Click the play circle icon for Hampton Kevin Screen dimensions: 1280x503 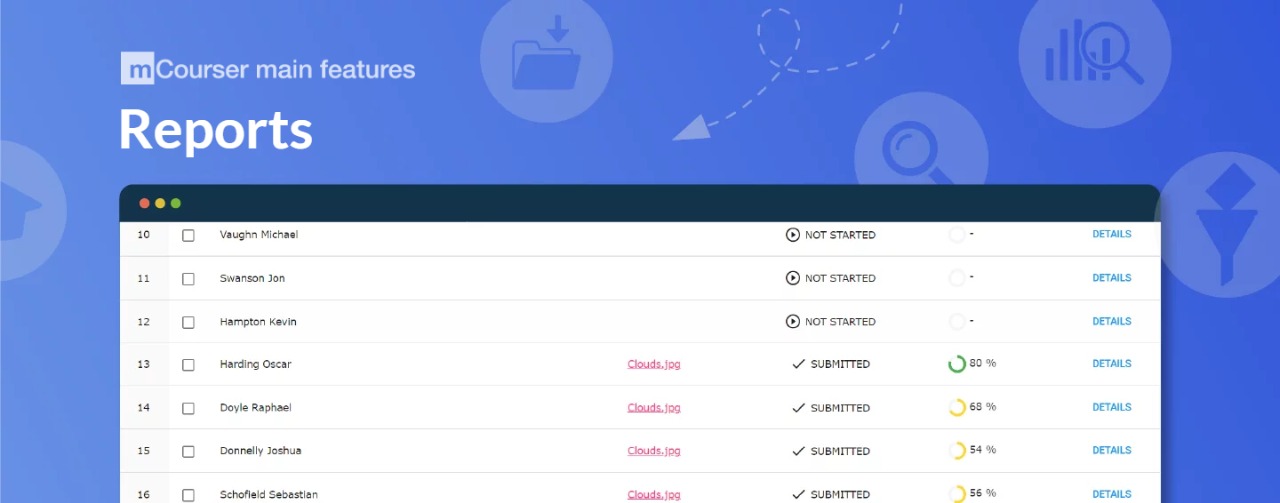click(x=793, y=321)
